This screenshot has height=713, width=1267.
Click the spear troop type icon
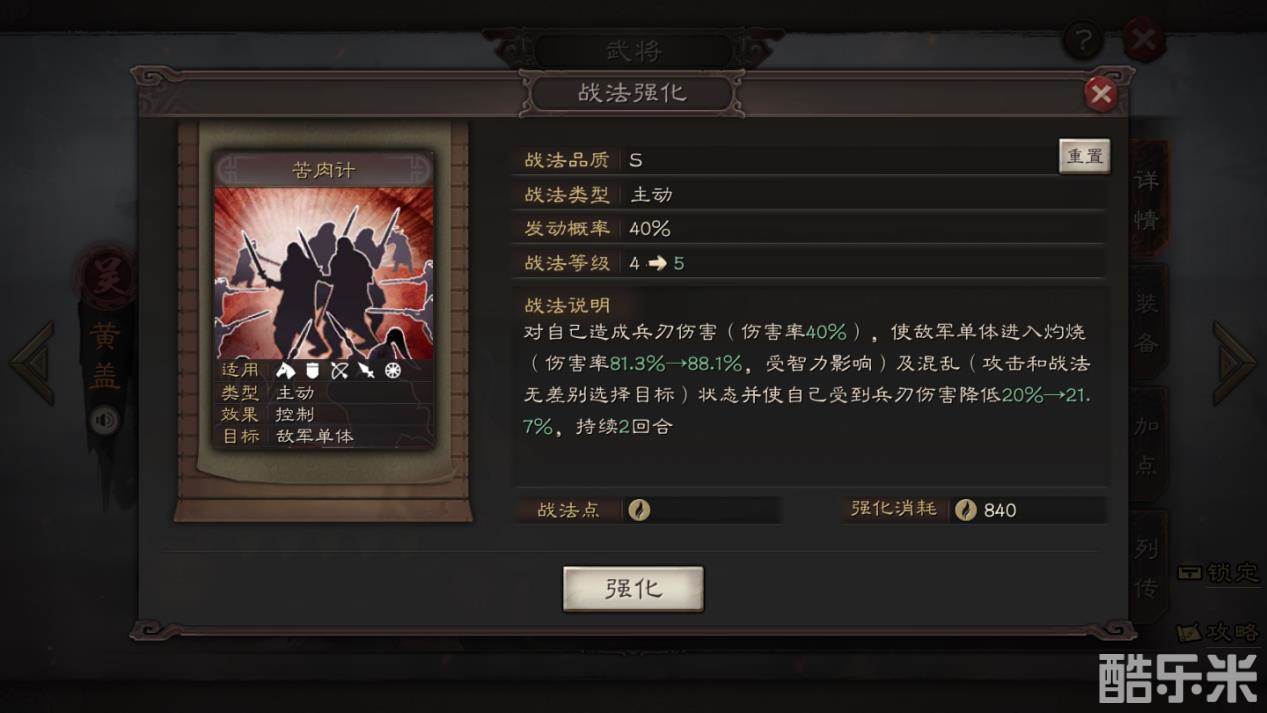[x=366, y=371]
